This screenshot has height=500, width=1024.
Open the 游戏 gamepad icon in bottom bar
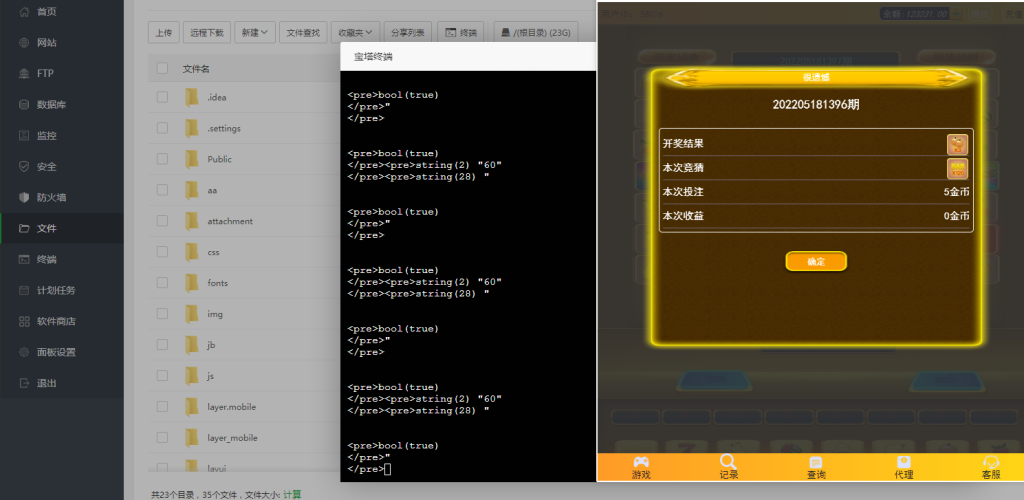click(x=640, y=462)
